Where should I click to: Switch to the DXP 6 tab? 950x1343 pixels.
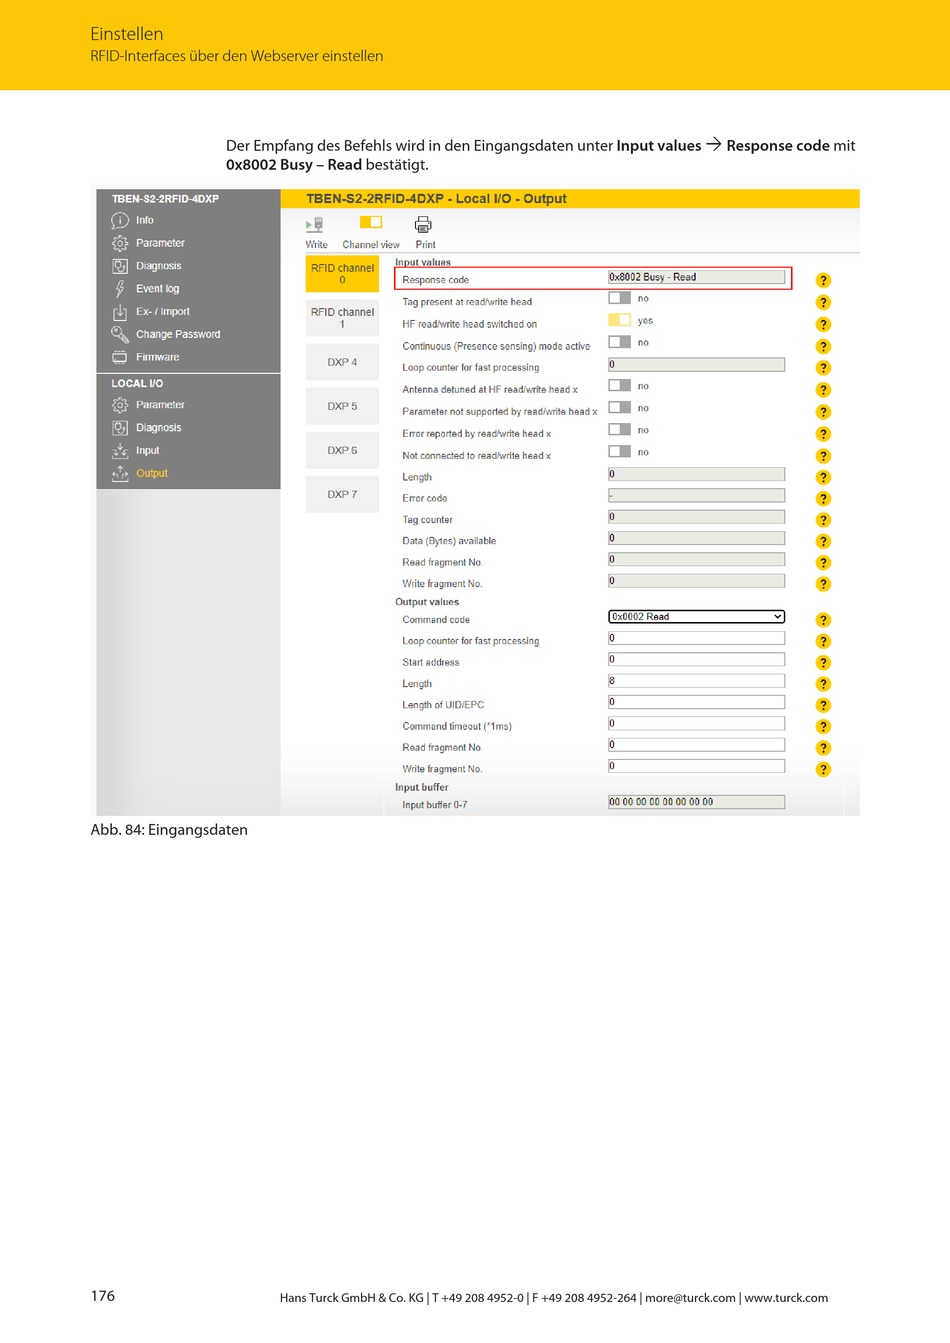pos(342,450)
